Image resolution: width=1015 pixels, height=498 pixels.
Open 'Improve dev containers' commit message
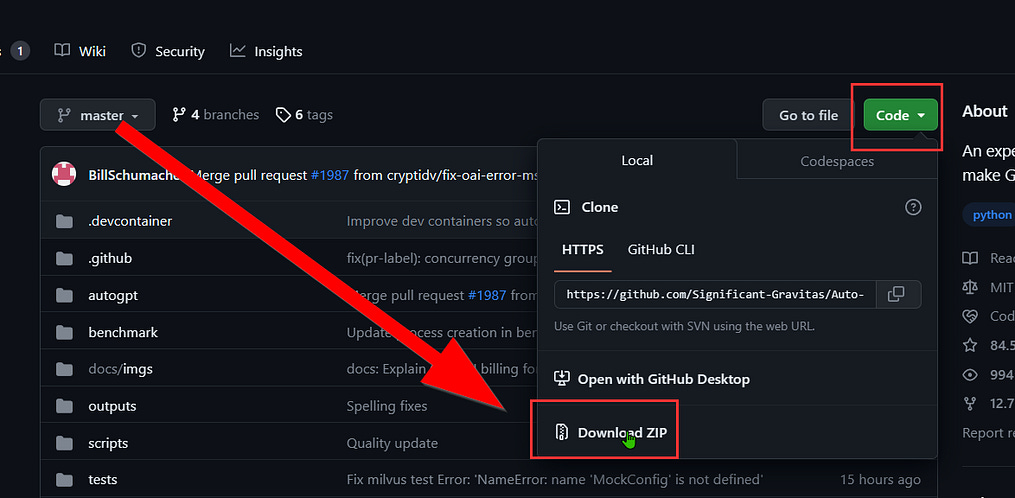pyautogui.click(x=442, y=221)
